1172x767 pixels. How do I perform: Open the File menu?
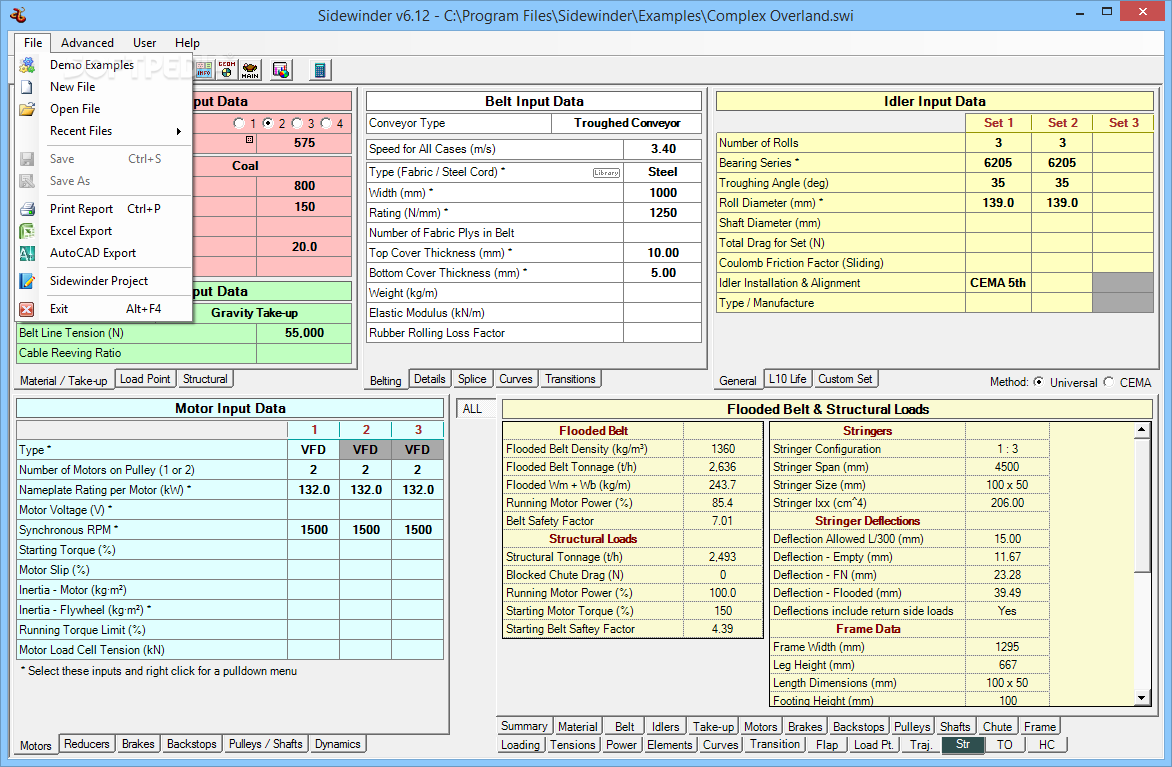(x=33, y=43)
